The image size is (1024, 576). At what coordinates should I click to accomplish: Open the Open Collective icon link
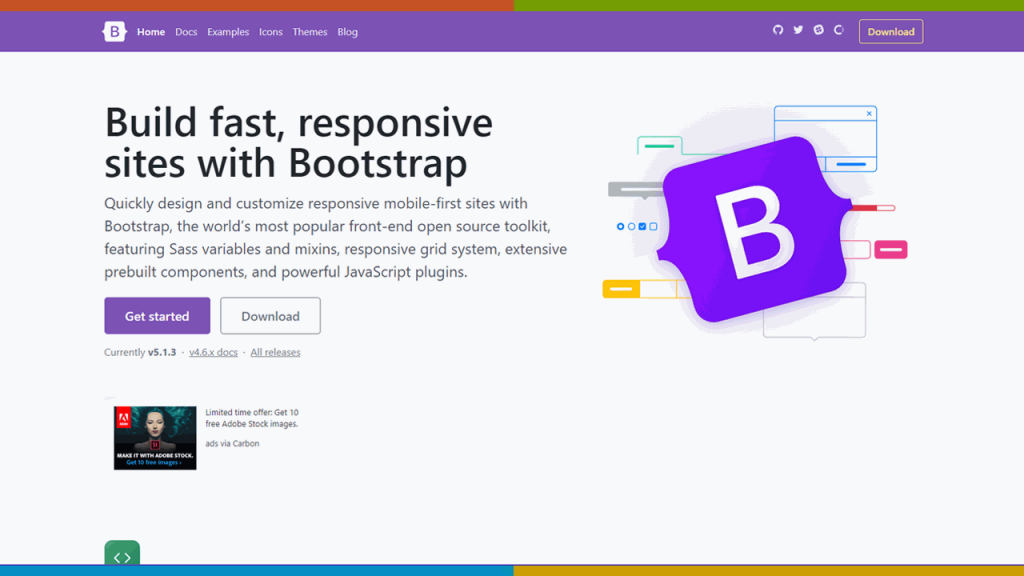[x=838, y=30]
